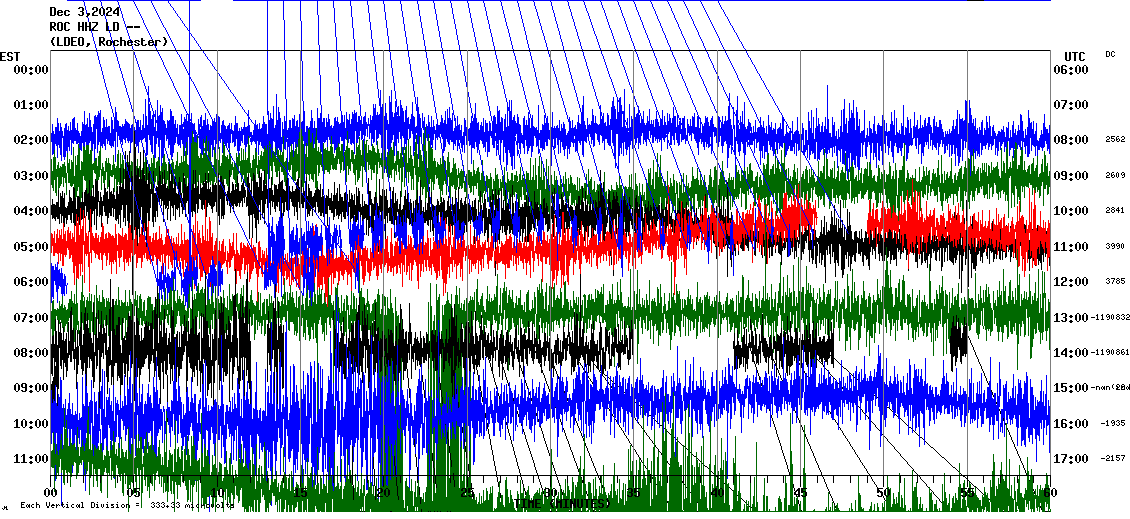This screenshot has width=1130, height=519.
Task: Click the DC column header
Action: click(1110, 54)
